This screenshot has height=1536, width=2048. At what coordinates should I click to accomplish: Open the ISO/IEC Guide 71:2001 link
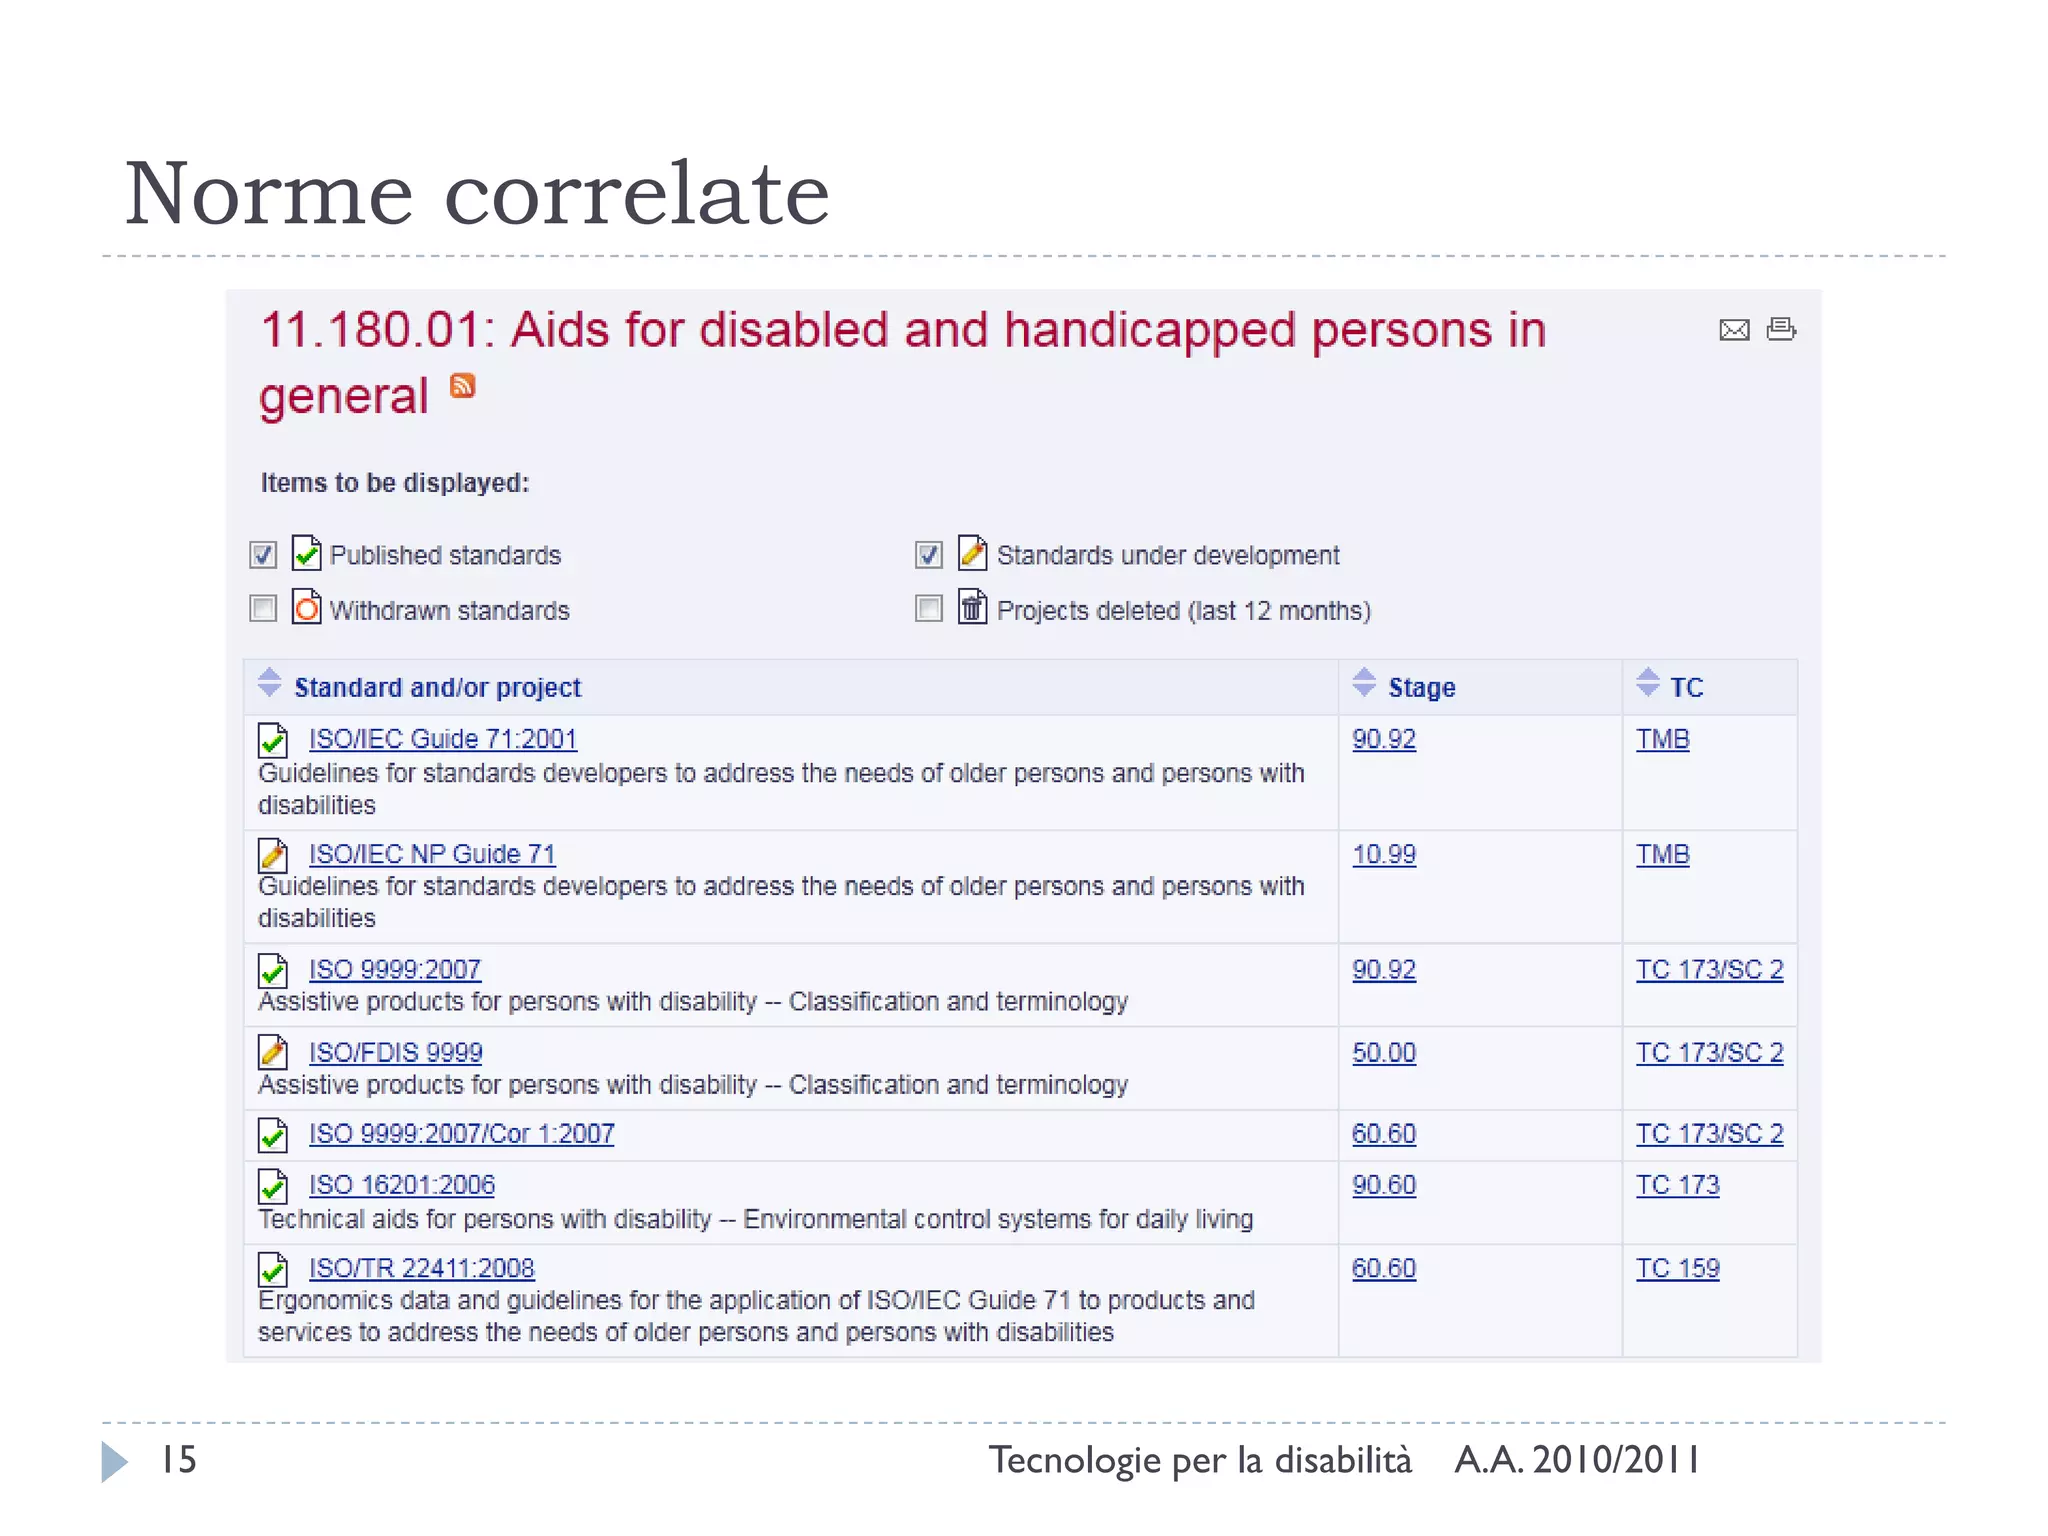443,739
